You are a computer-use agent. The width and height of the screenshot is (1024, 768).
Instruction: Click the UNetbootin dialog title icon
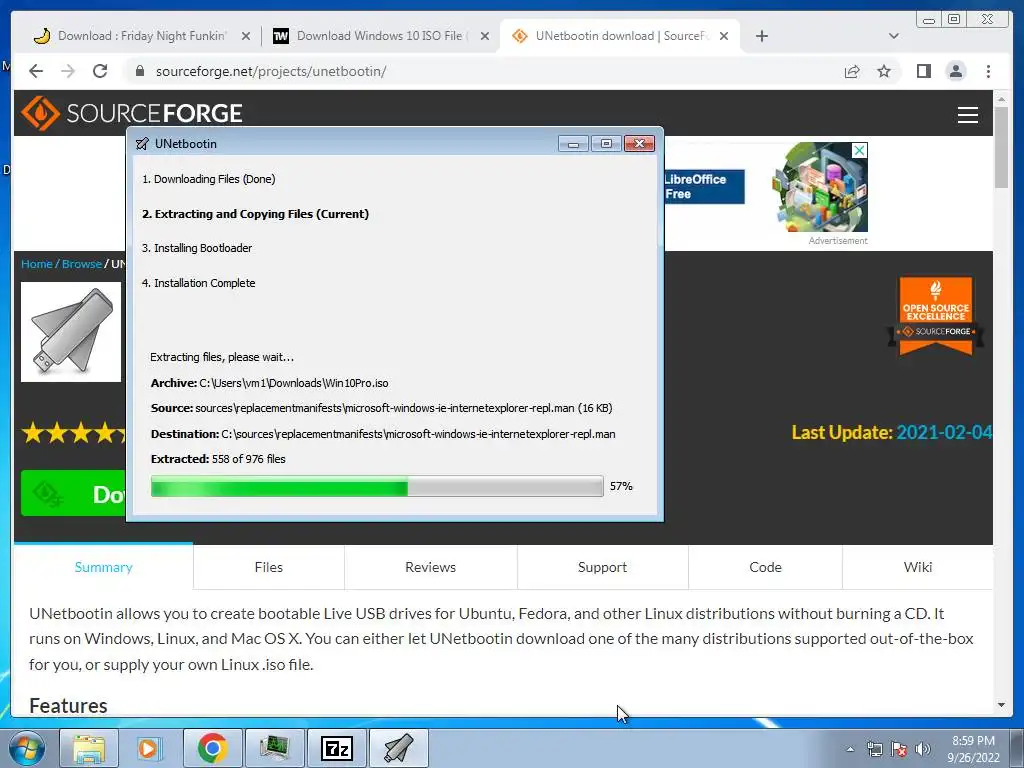142,144
